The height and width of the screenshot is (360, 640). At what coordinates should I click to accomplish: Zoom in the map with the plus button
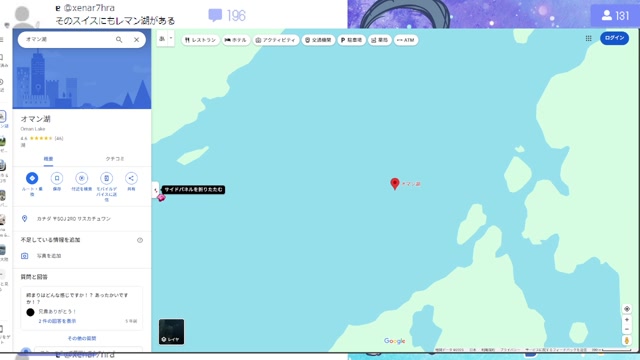point(627,320)
